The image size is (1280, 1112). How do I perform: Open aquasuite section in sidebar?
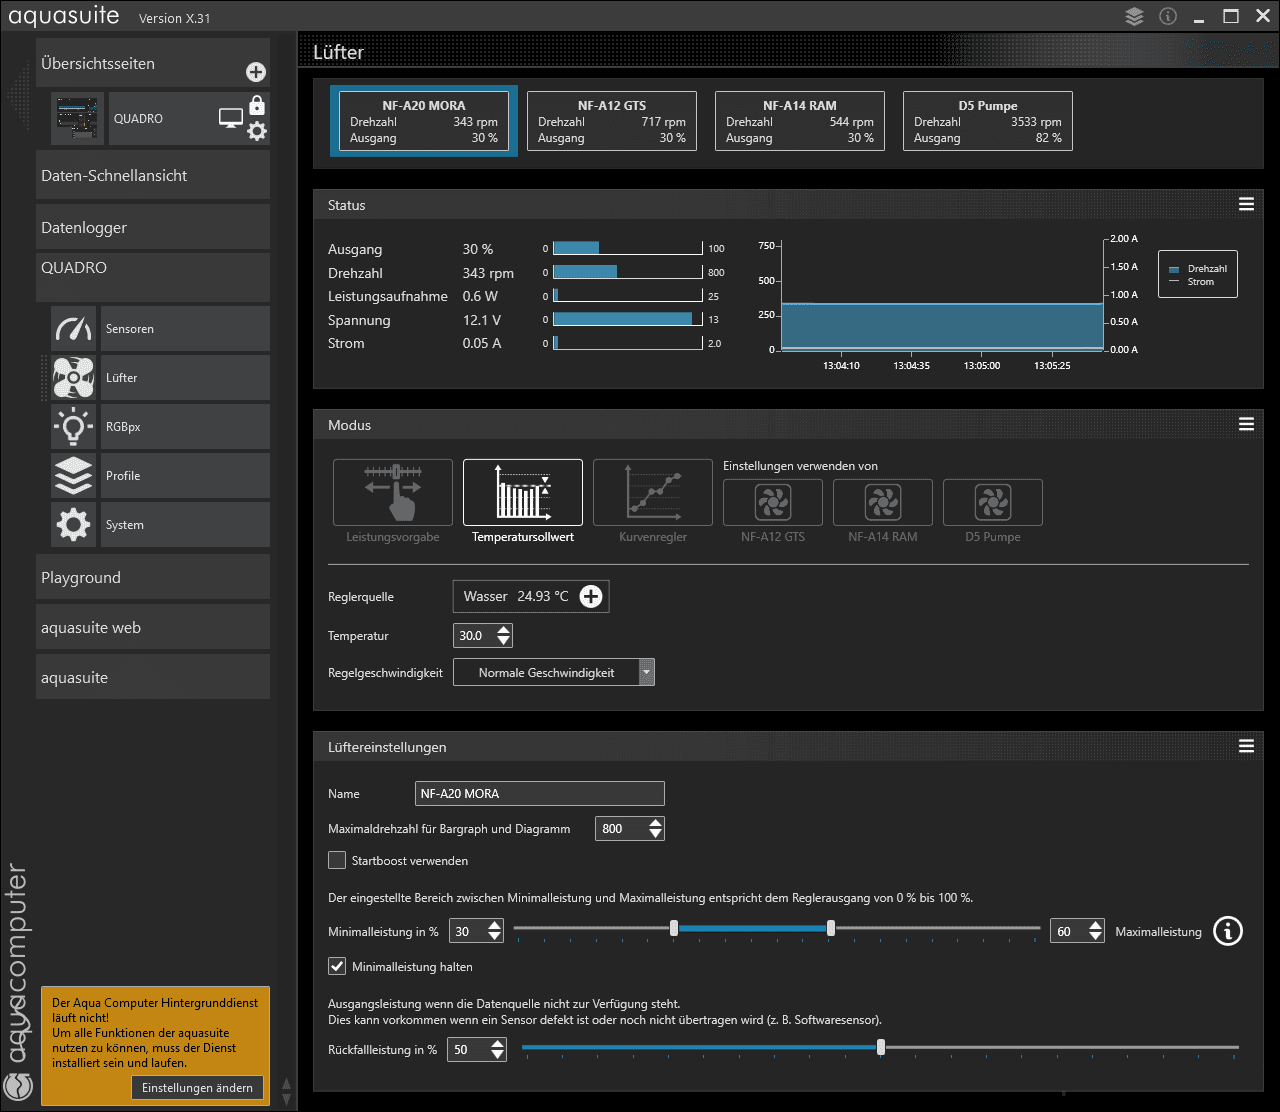coord(153,677)
